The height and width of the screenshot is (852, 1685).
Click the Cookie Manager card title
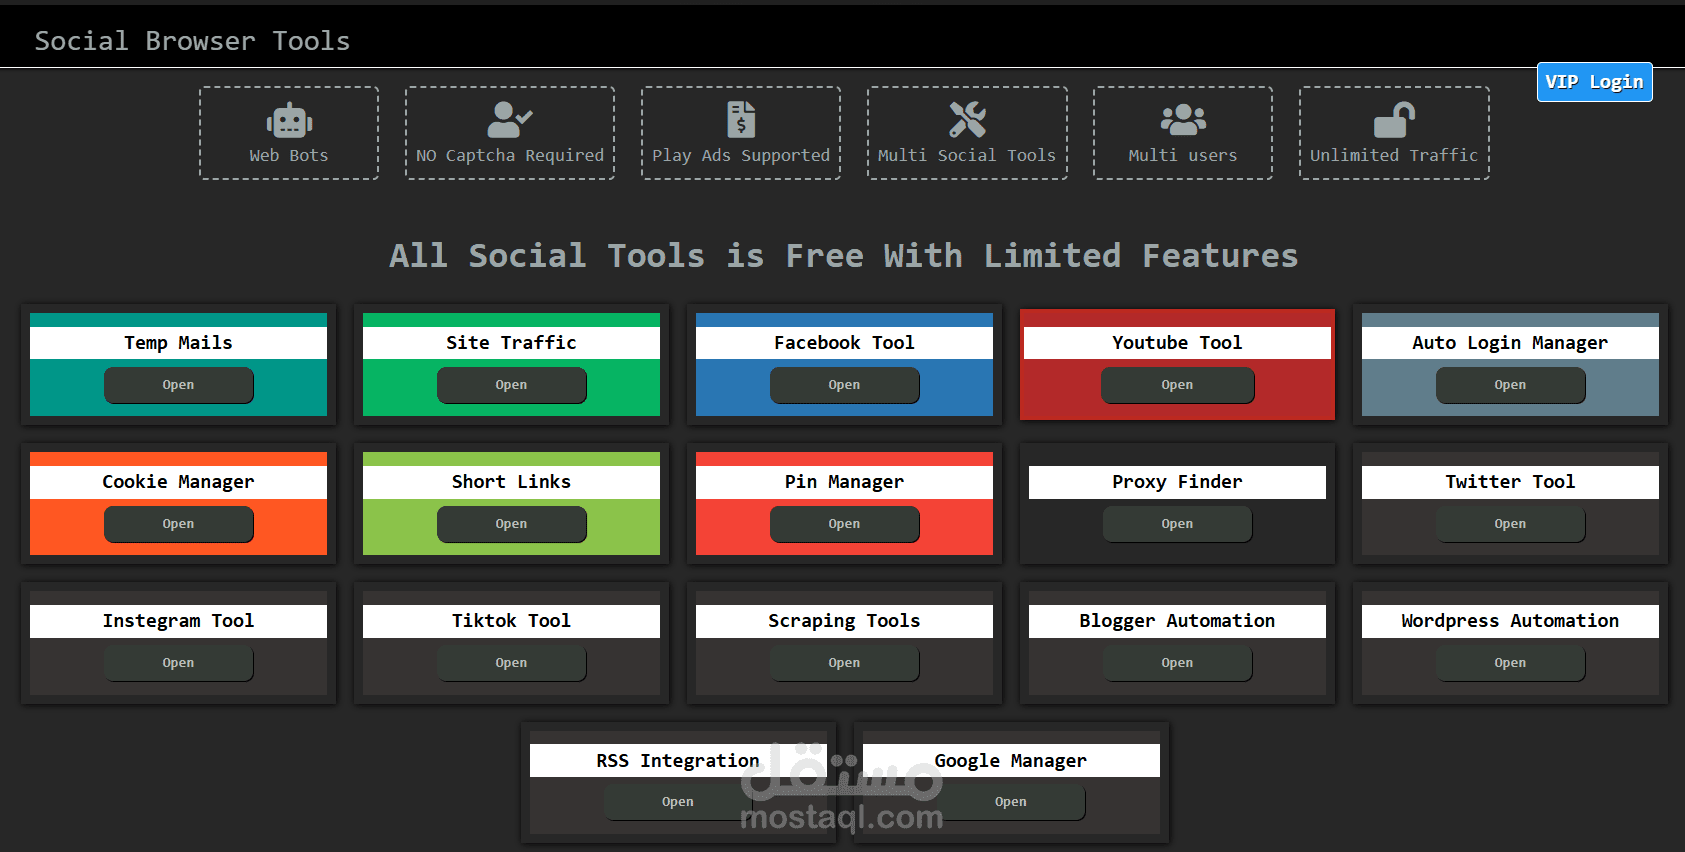coord(179,482)
